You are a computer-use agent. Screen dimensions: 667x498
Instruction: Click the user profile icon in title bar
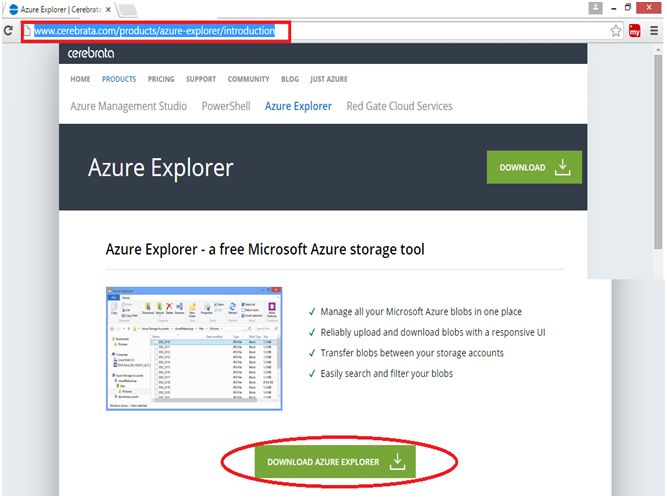[595, 8]
